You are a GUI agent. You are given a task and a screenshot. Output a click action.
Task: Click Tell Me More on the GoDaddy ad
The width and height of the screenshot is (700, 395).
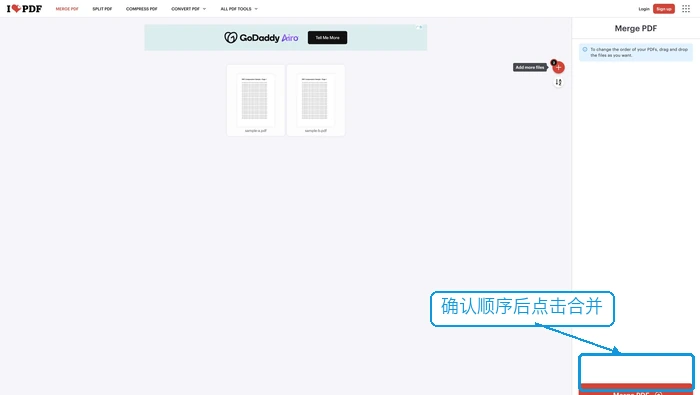tap(327, 37)
